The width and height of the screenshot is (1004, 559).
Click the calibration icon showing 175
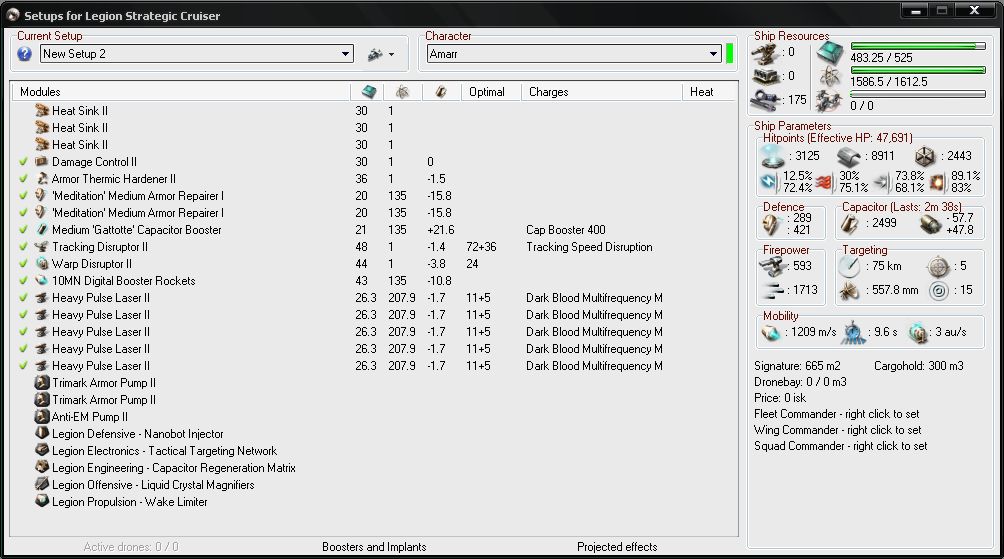765,100
